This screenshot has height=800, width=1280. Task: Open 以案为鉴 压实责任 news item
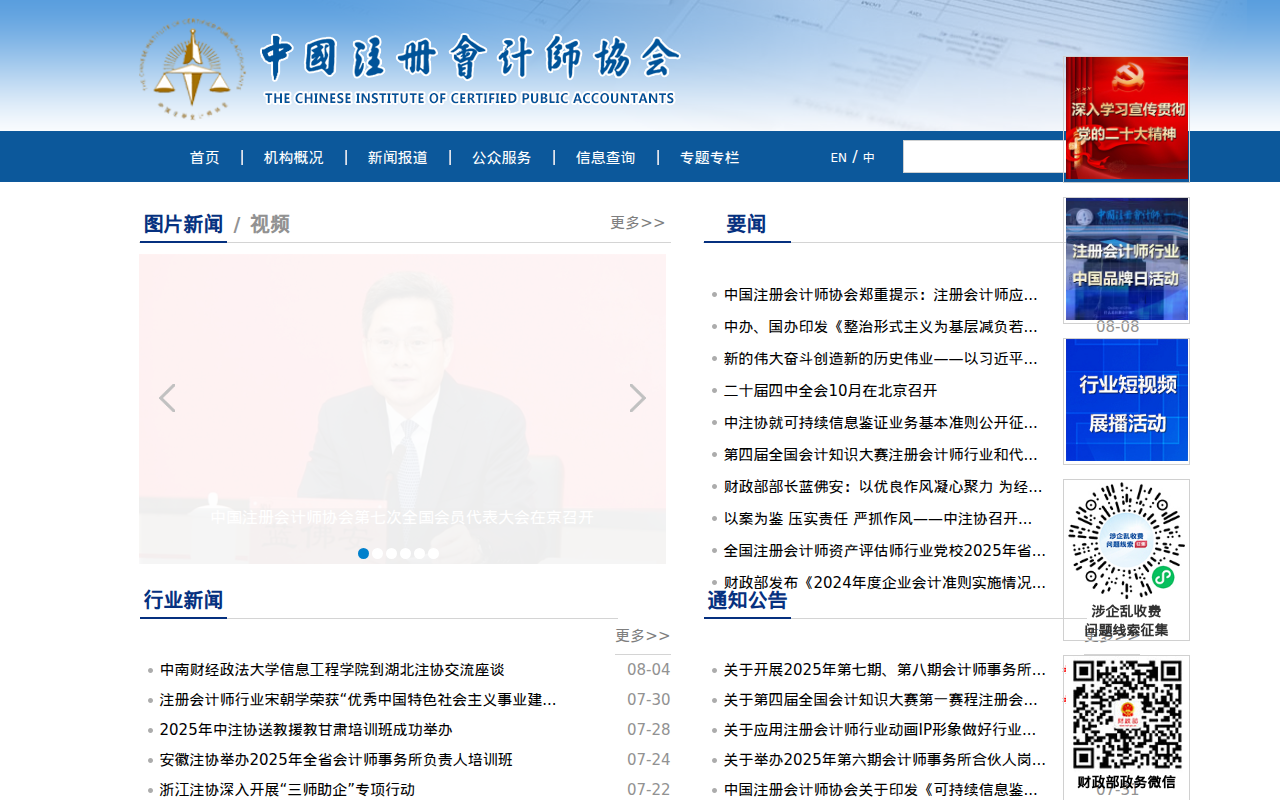(x=878, y=519)
